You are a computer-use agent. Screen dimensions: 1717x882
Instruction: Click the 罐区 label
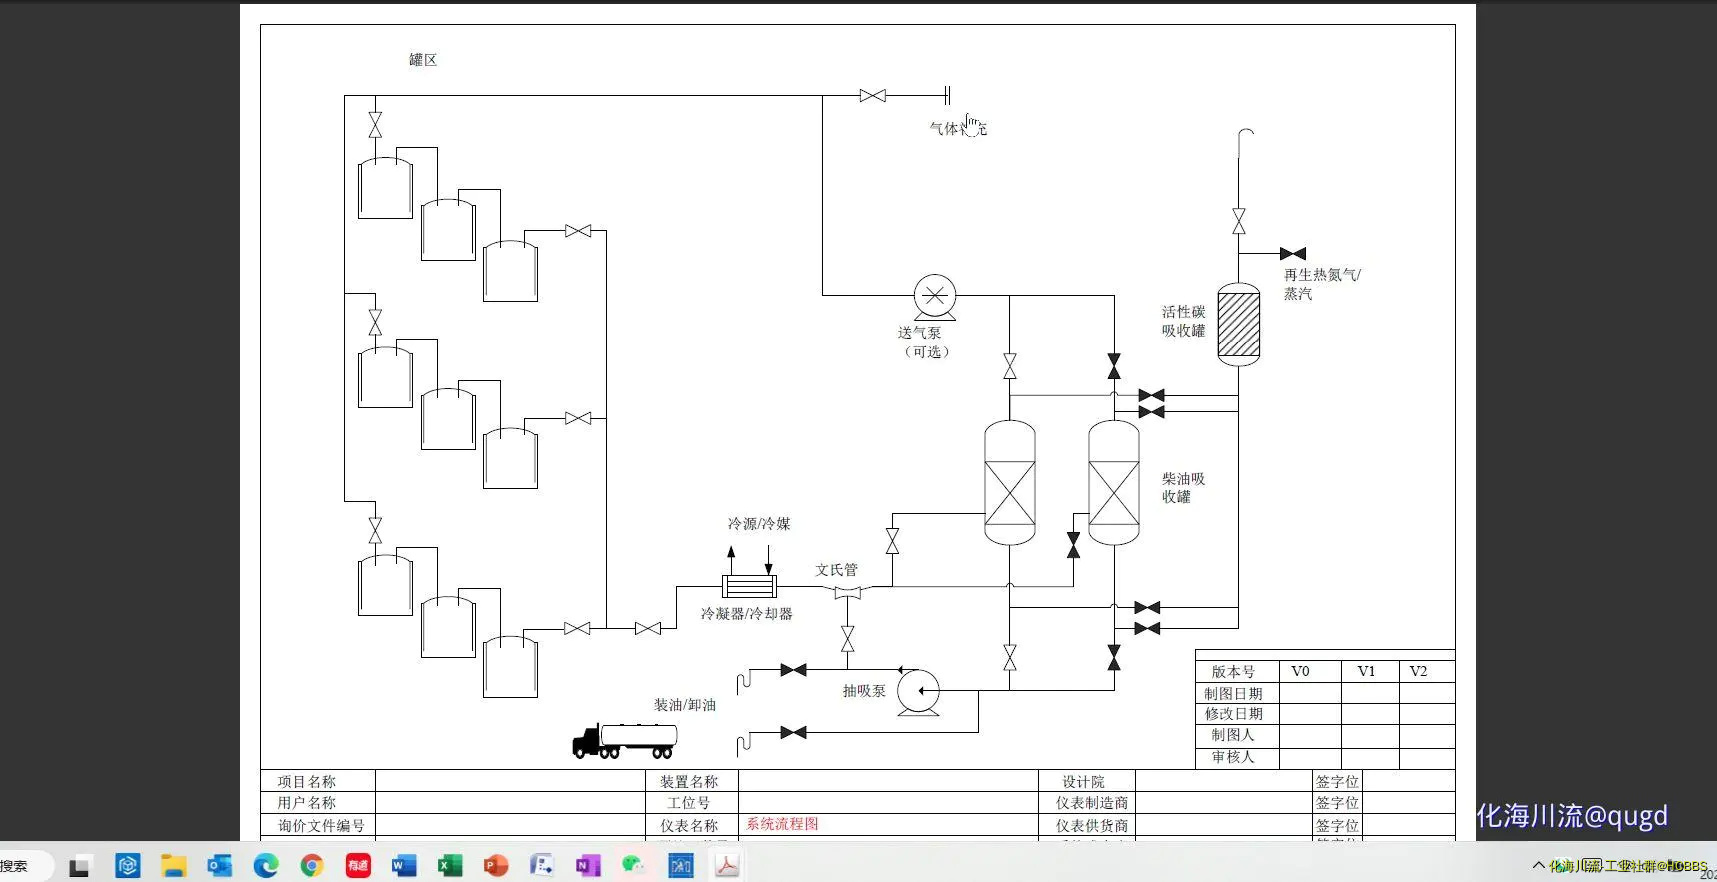coord(423,60)
